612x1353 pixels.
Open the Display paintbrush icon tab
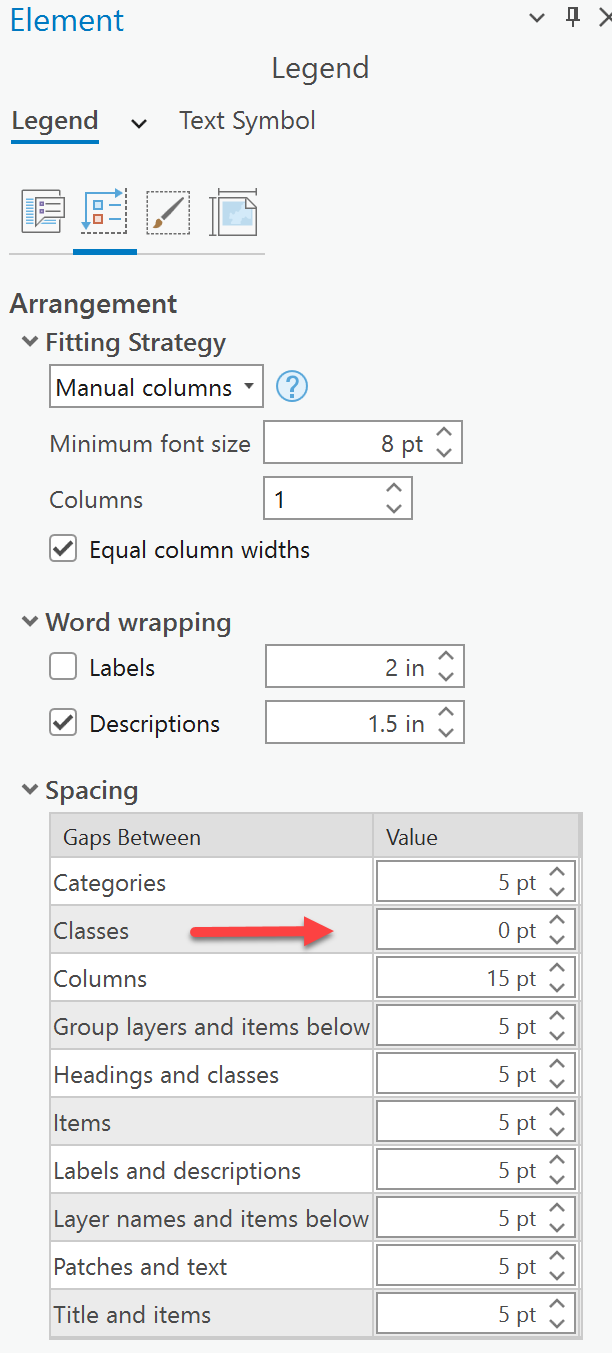tap(168, 213)
